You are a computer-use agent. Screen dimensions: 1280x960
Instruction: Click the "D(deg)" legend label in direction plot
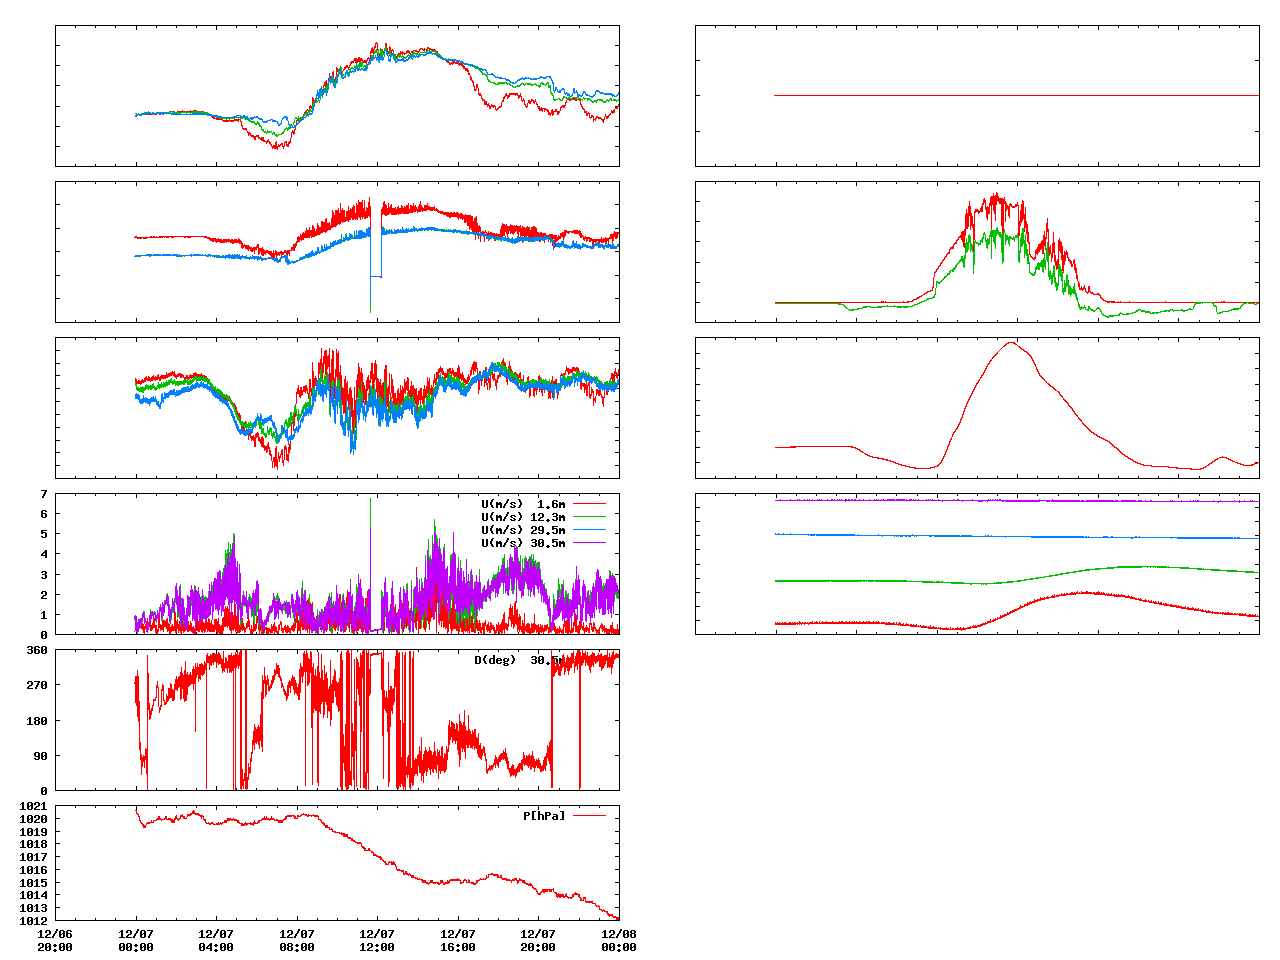[x=495, y=660]
